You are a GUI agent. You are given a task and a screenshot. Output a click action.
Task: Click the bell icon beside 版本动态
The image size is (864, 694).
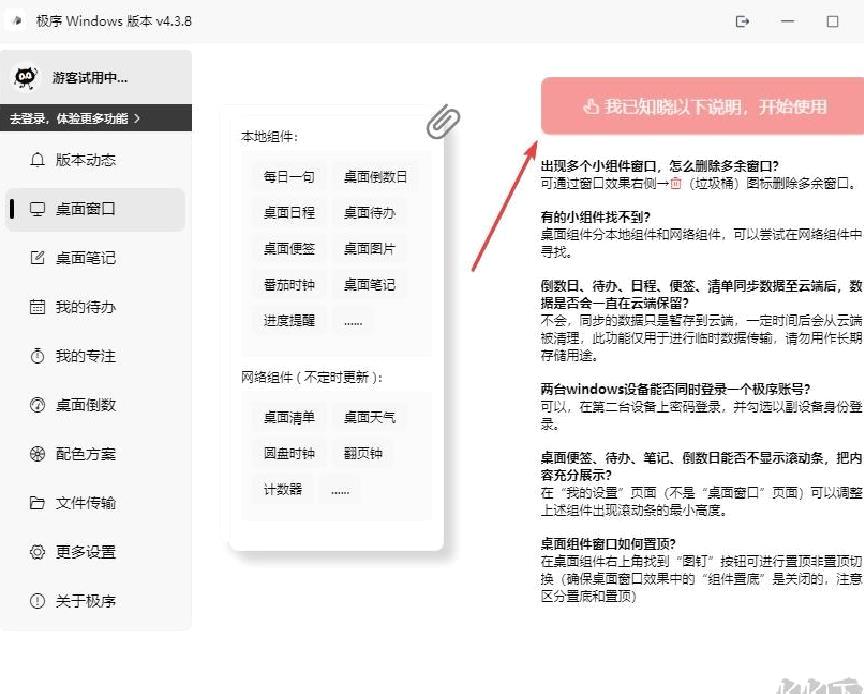click(x=37, y=160)
